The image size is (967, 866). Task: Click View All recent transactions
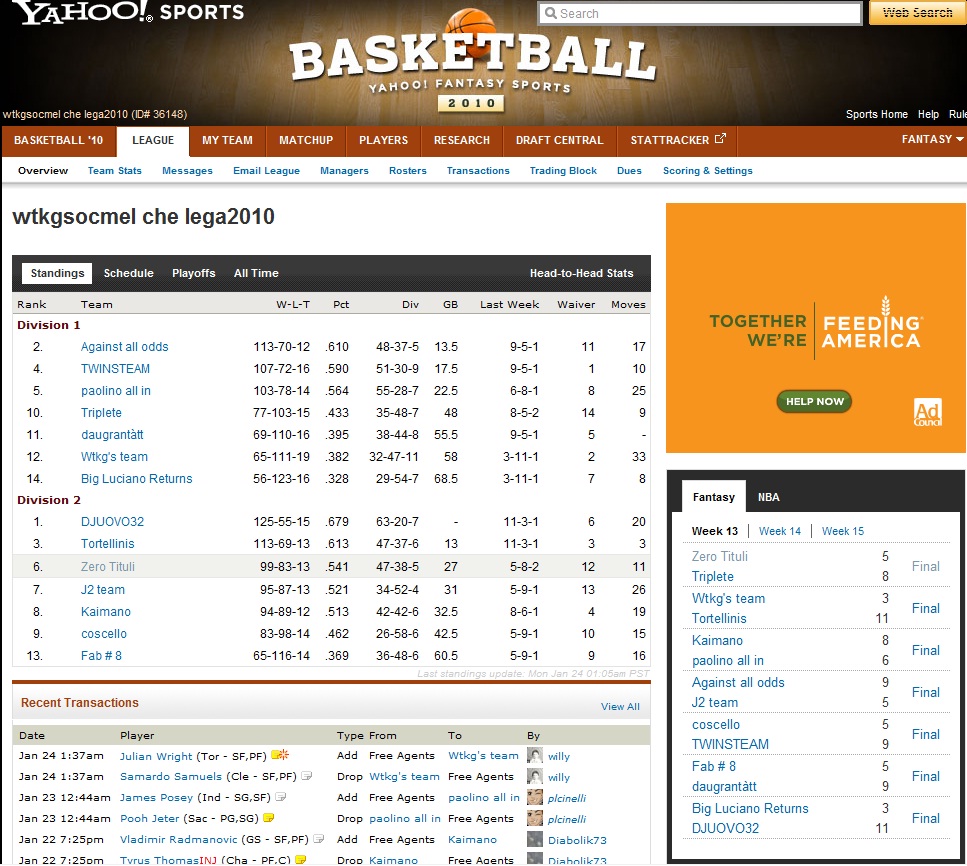(x=620, y=707)
